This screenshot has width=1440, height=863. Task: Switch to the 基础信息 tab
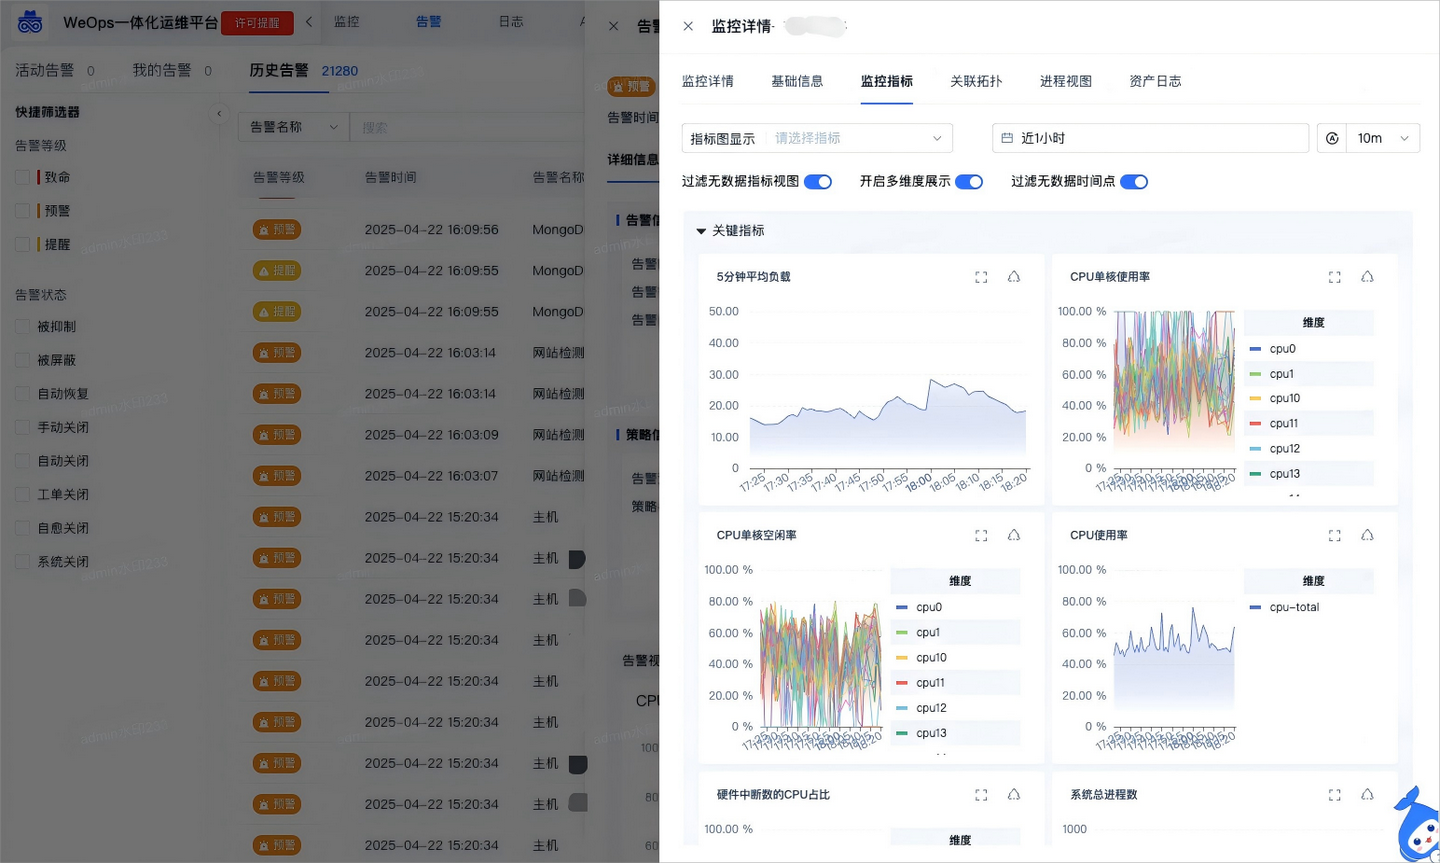[797, 82]
